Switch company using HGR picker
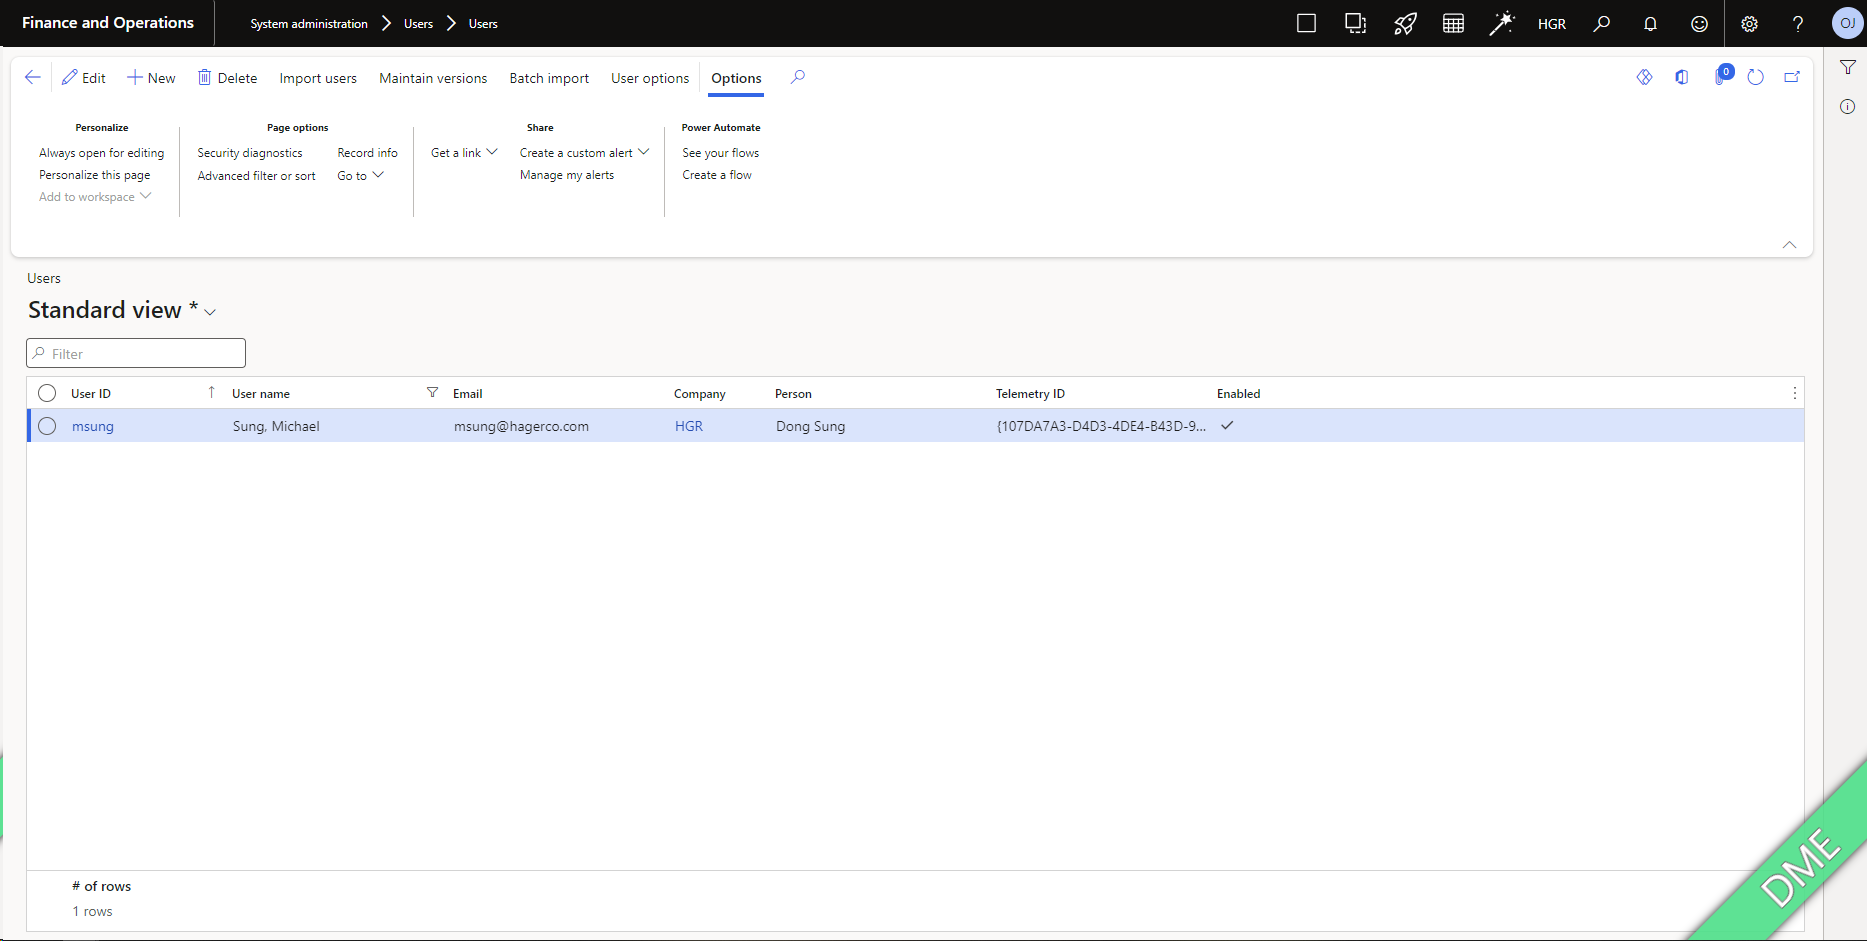Screen dimensions: 1867x941 click(1552, 24)
